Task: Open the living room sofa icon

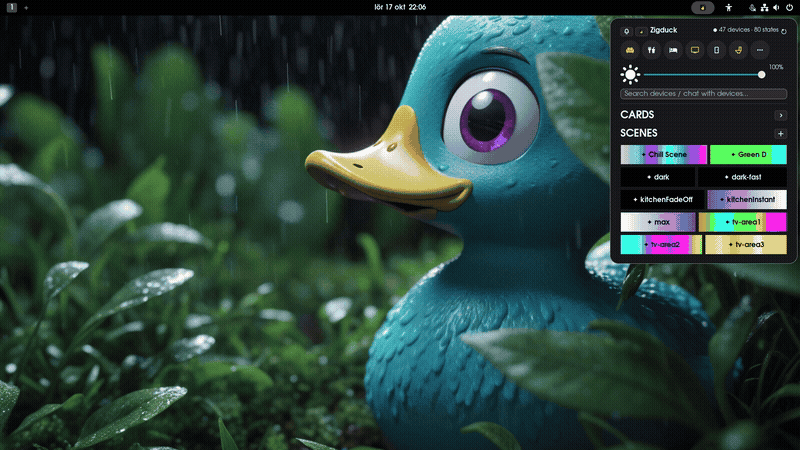Action: 630,50
